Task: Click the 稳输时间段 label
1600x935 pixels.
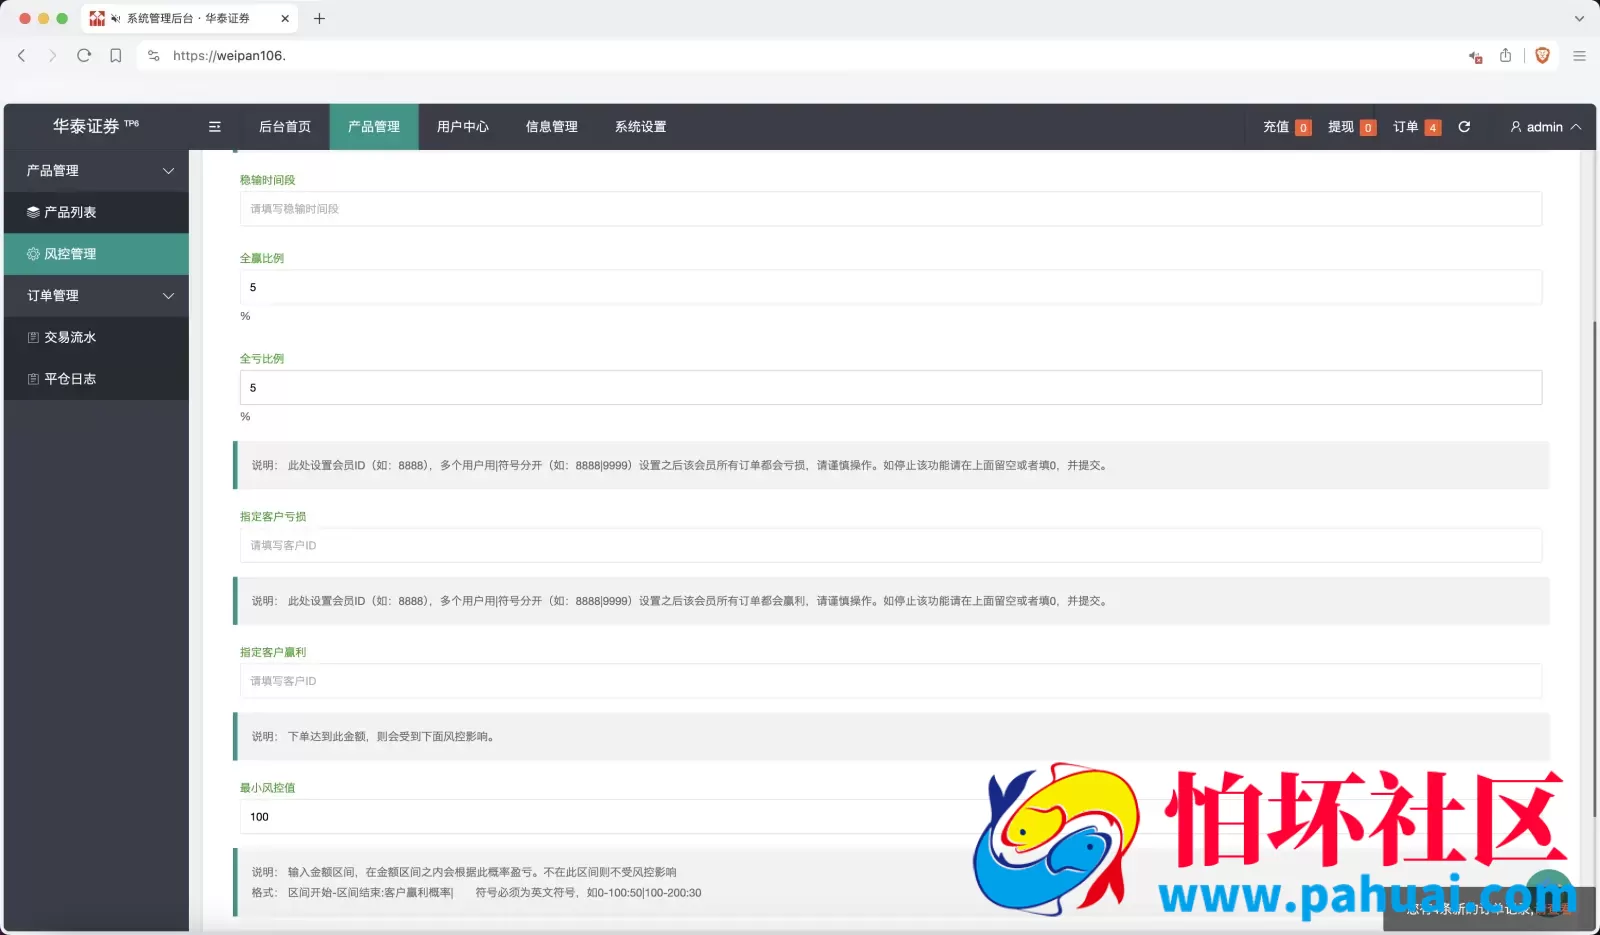Action: pyautogui.click(x=268, y=180)
